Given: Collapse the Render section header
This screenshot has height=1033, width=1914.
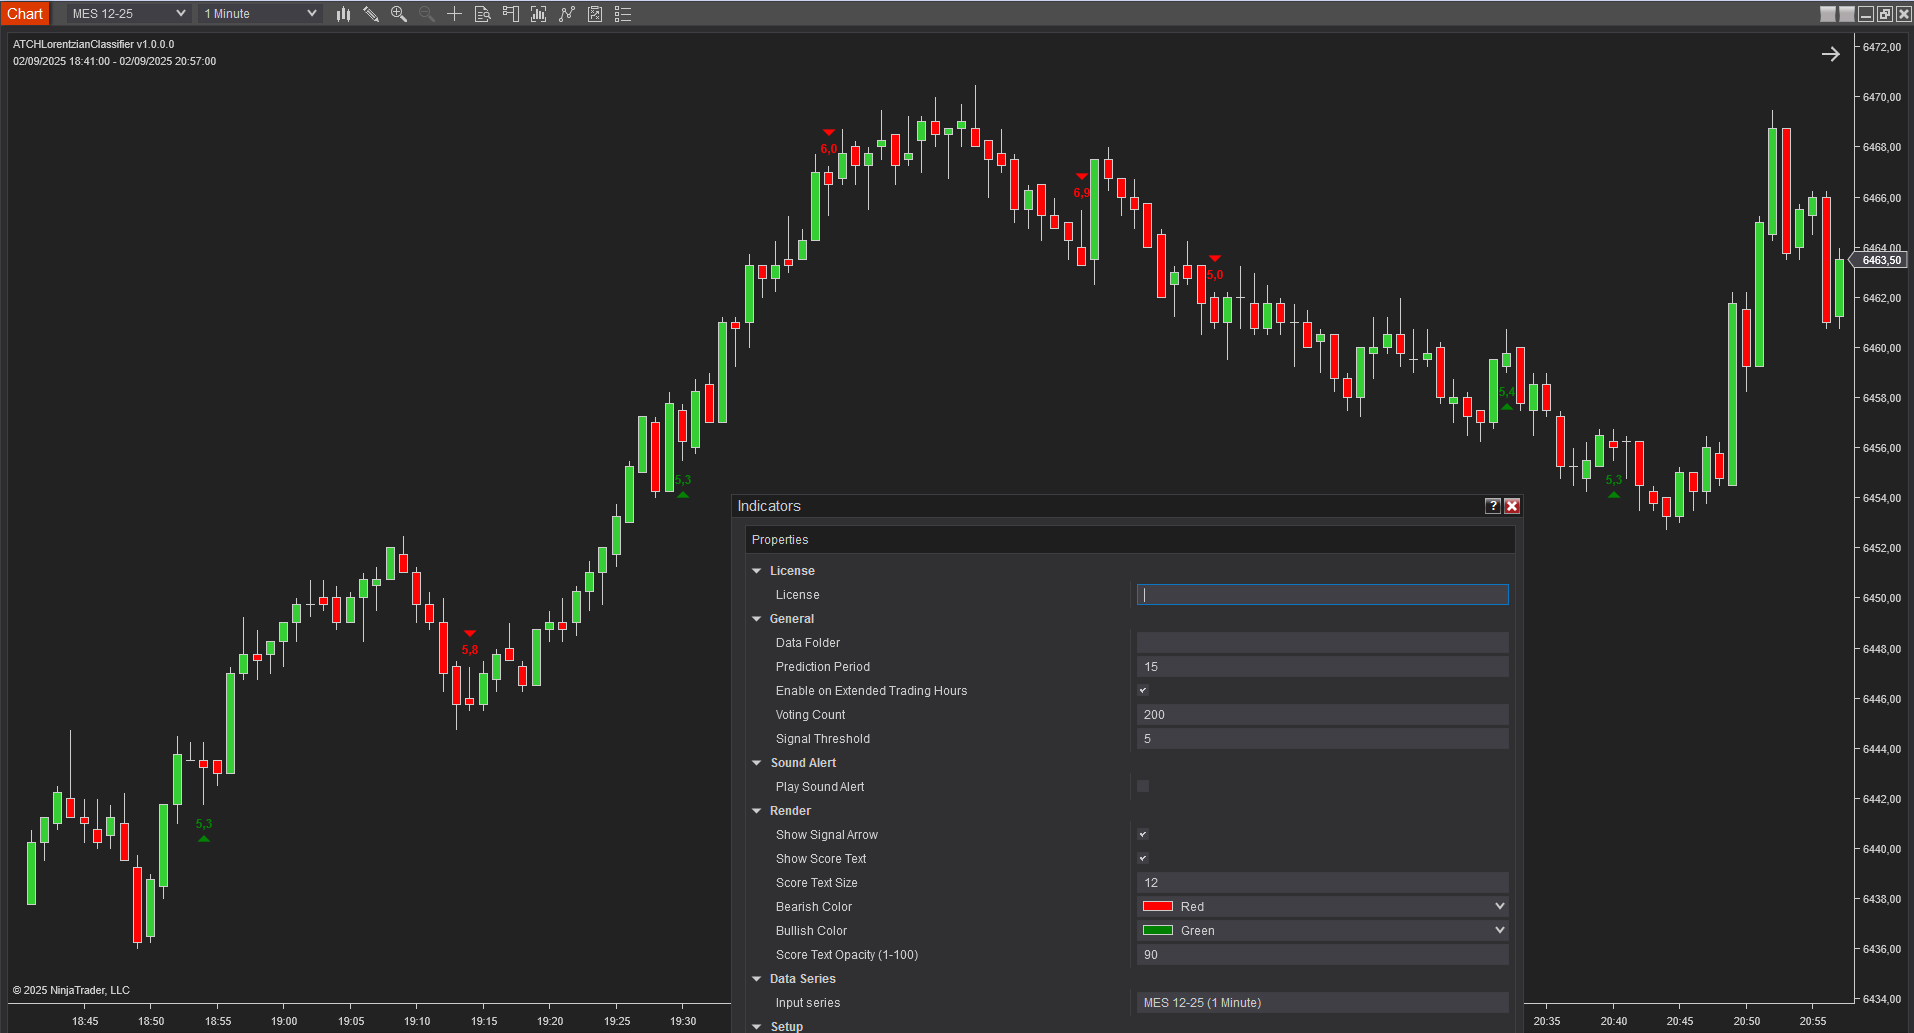Looking at the screenshot, I should click(757, 811).
